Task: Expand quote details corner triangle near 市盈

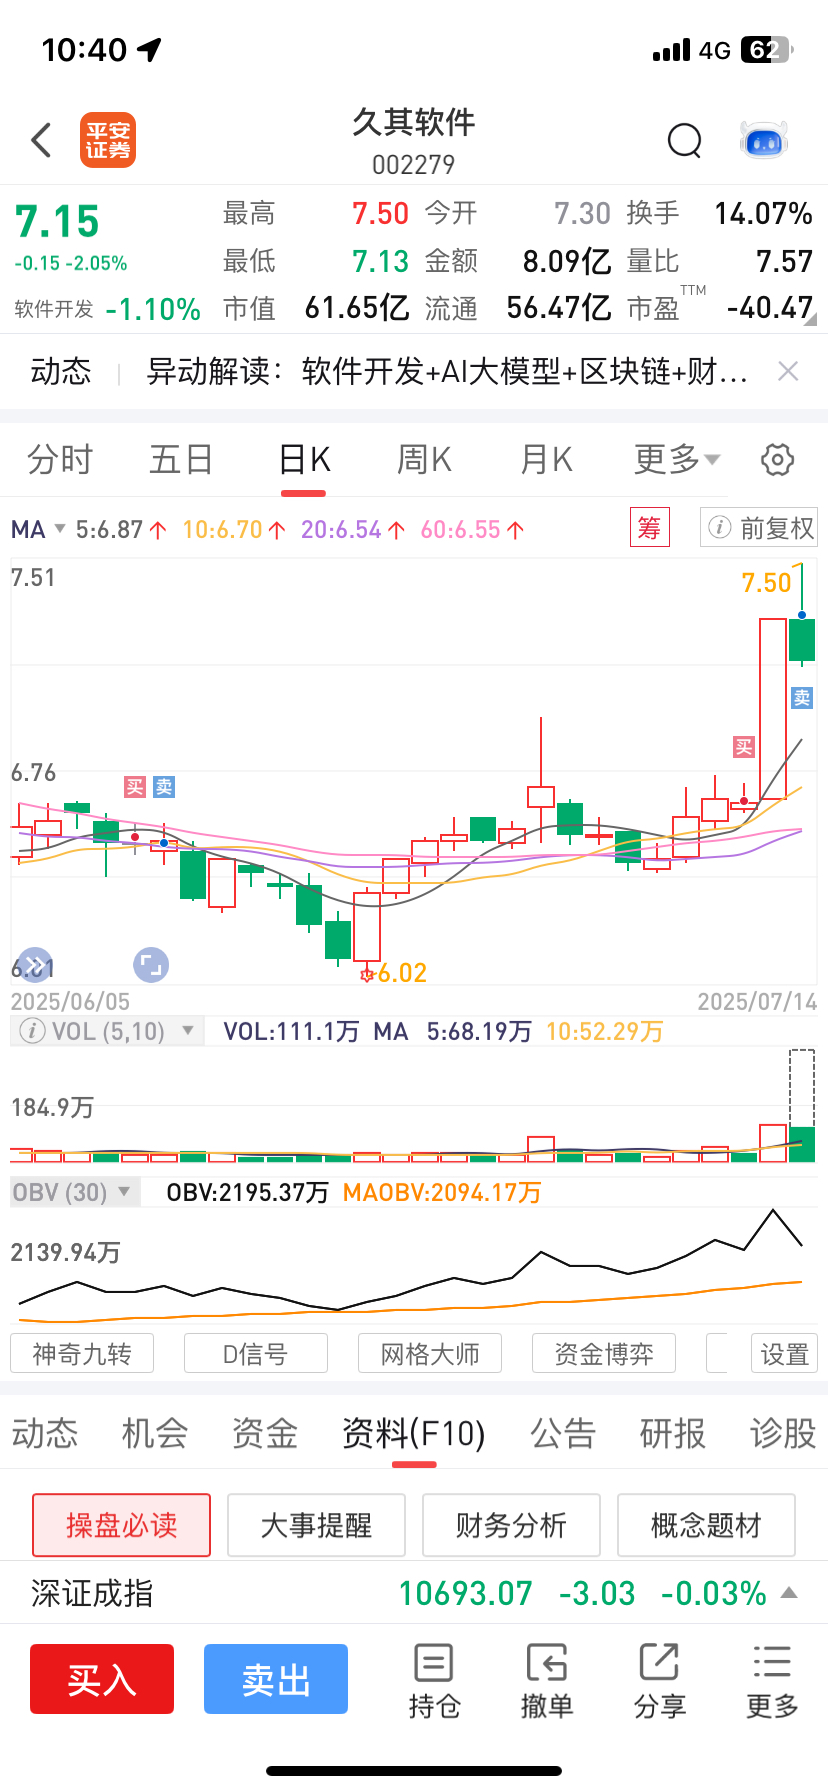Action: [x=810, y=320]
